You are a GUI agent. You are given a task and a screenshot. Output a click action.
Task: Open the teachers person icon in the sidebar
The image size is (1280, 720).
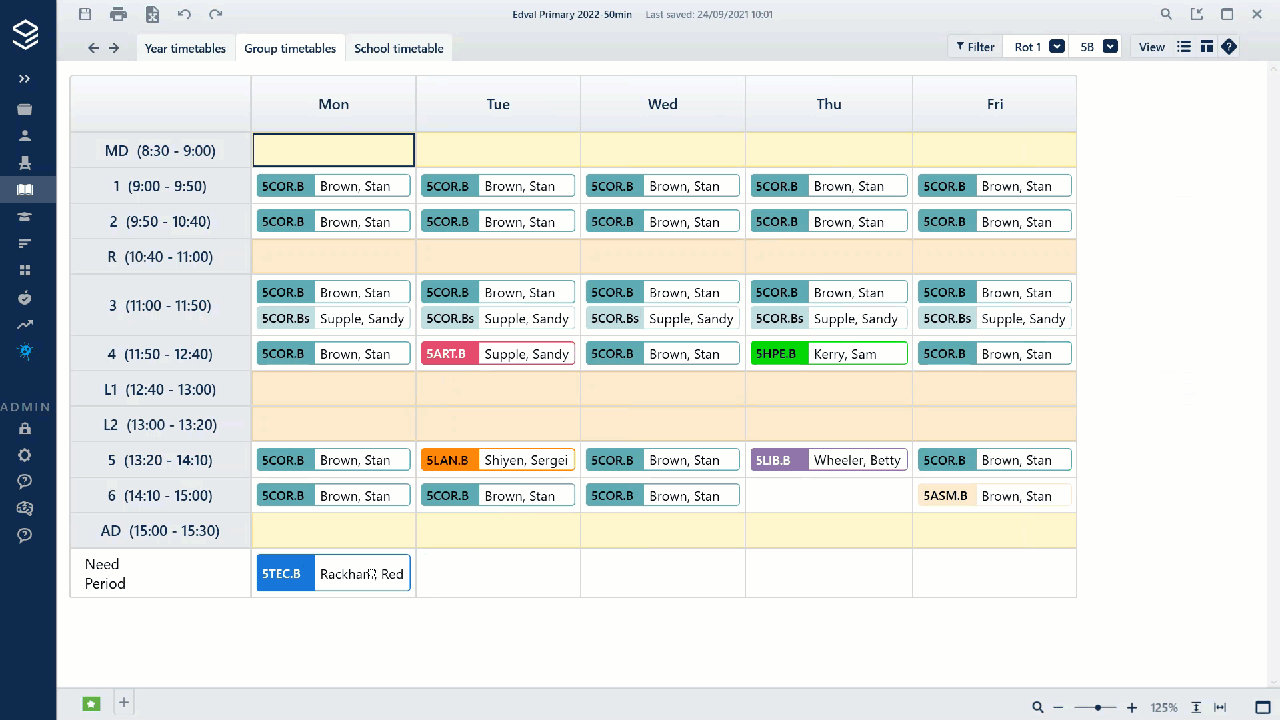click(24, 138)
